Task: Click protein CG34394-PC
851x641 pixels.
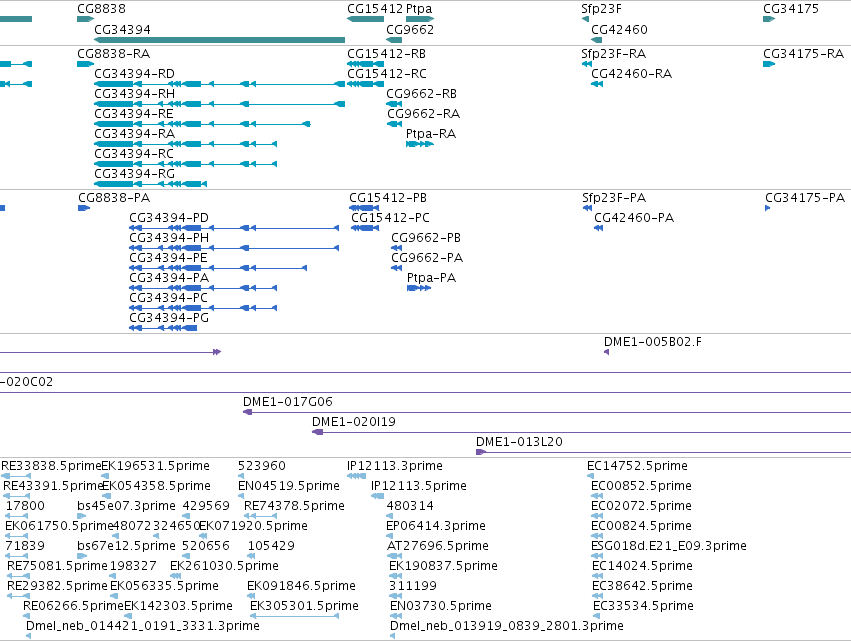Action: (168, 299)
